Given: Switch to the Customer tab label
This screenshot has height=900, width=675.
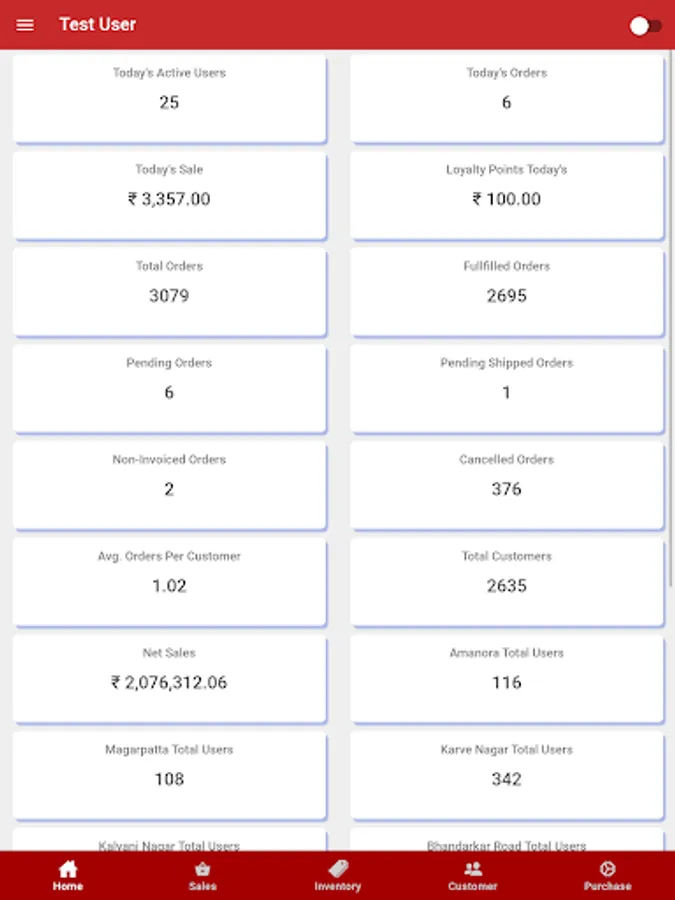Looking at the screenshot, I should tap(473, 886).
